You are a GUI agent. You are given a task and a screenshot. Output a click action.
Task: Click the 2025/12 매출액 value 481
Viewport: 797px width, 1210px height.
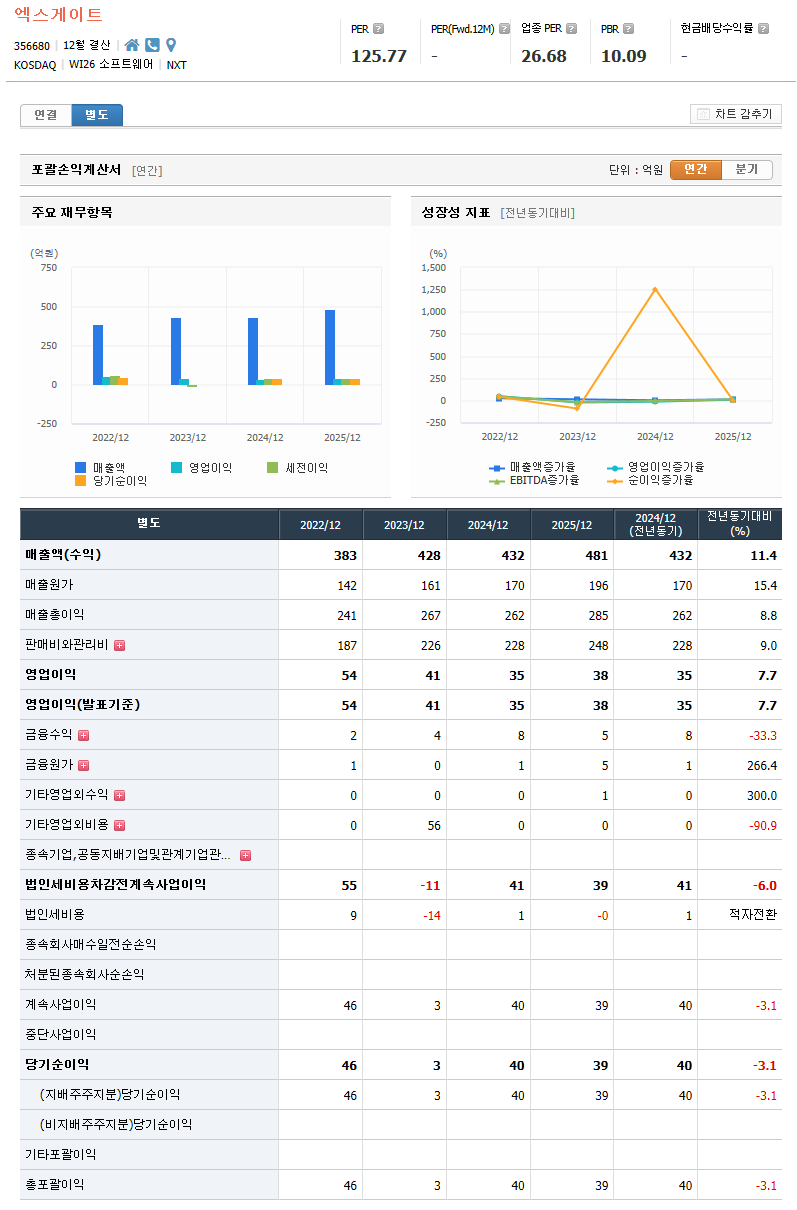coord(598,555)
